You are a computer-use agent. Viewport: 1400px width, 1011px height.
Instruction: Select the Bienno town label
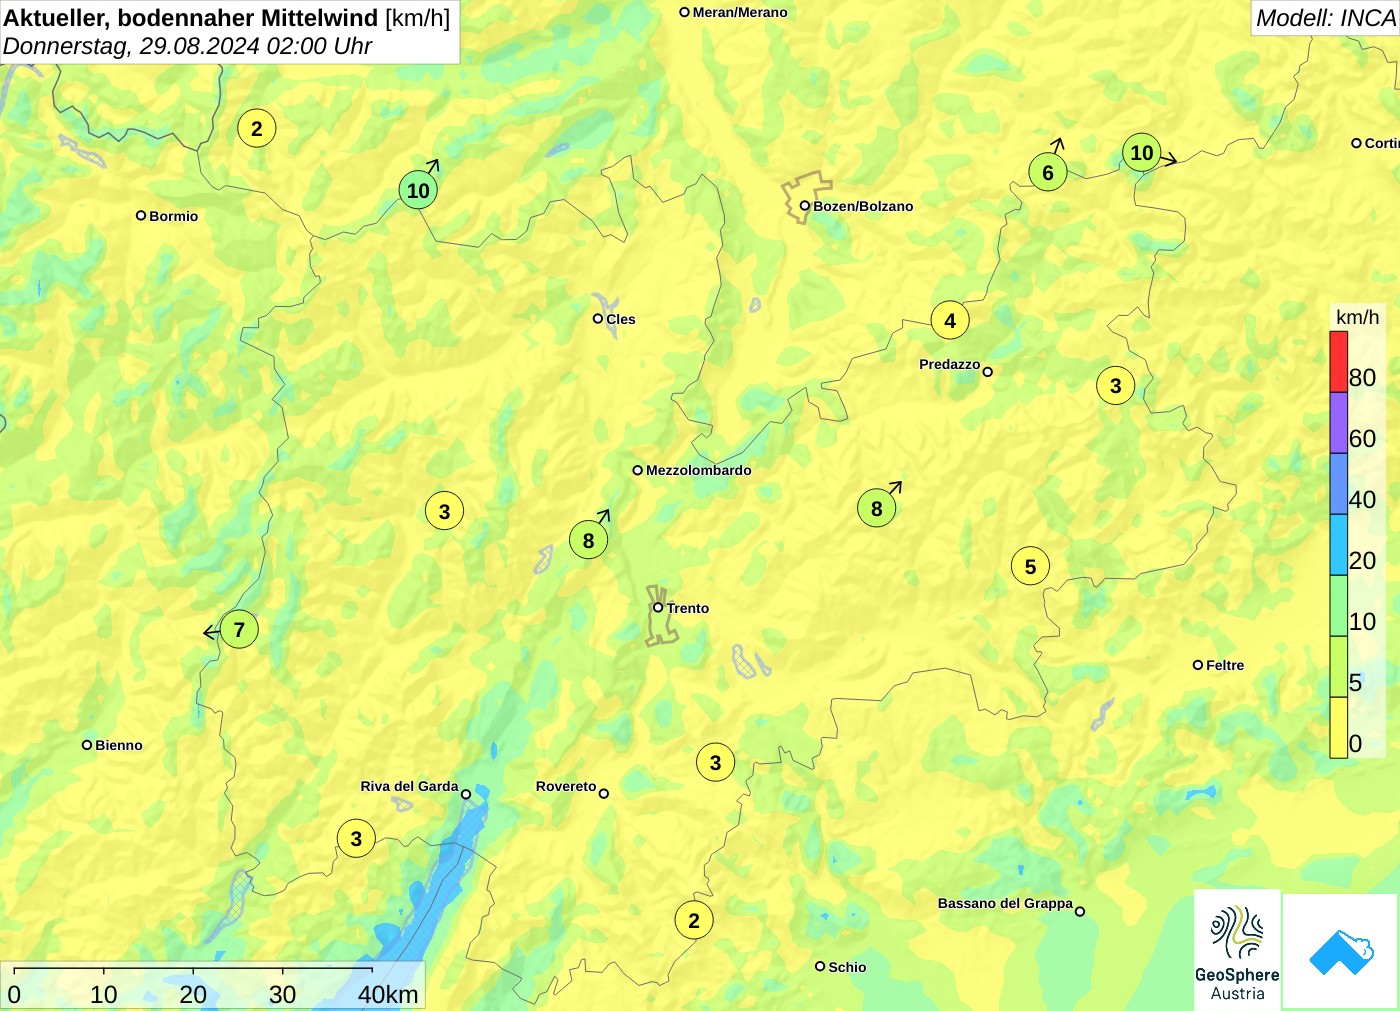coord(119,745)
